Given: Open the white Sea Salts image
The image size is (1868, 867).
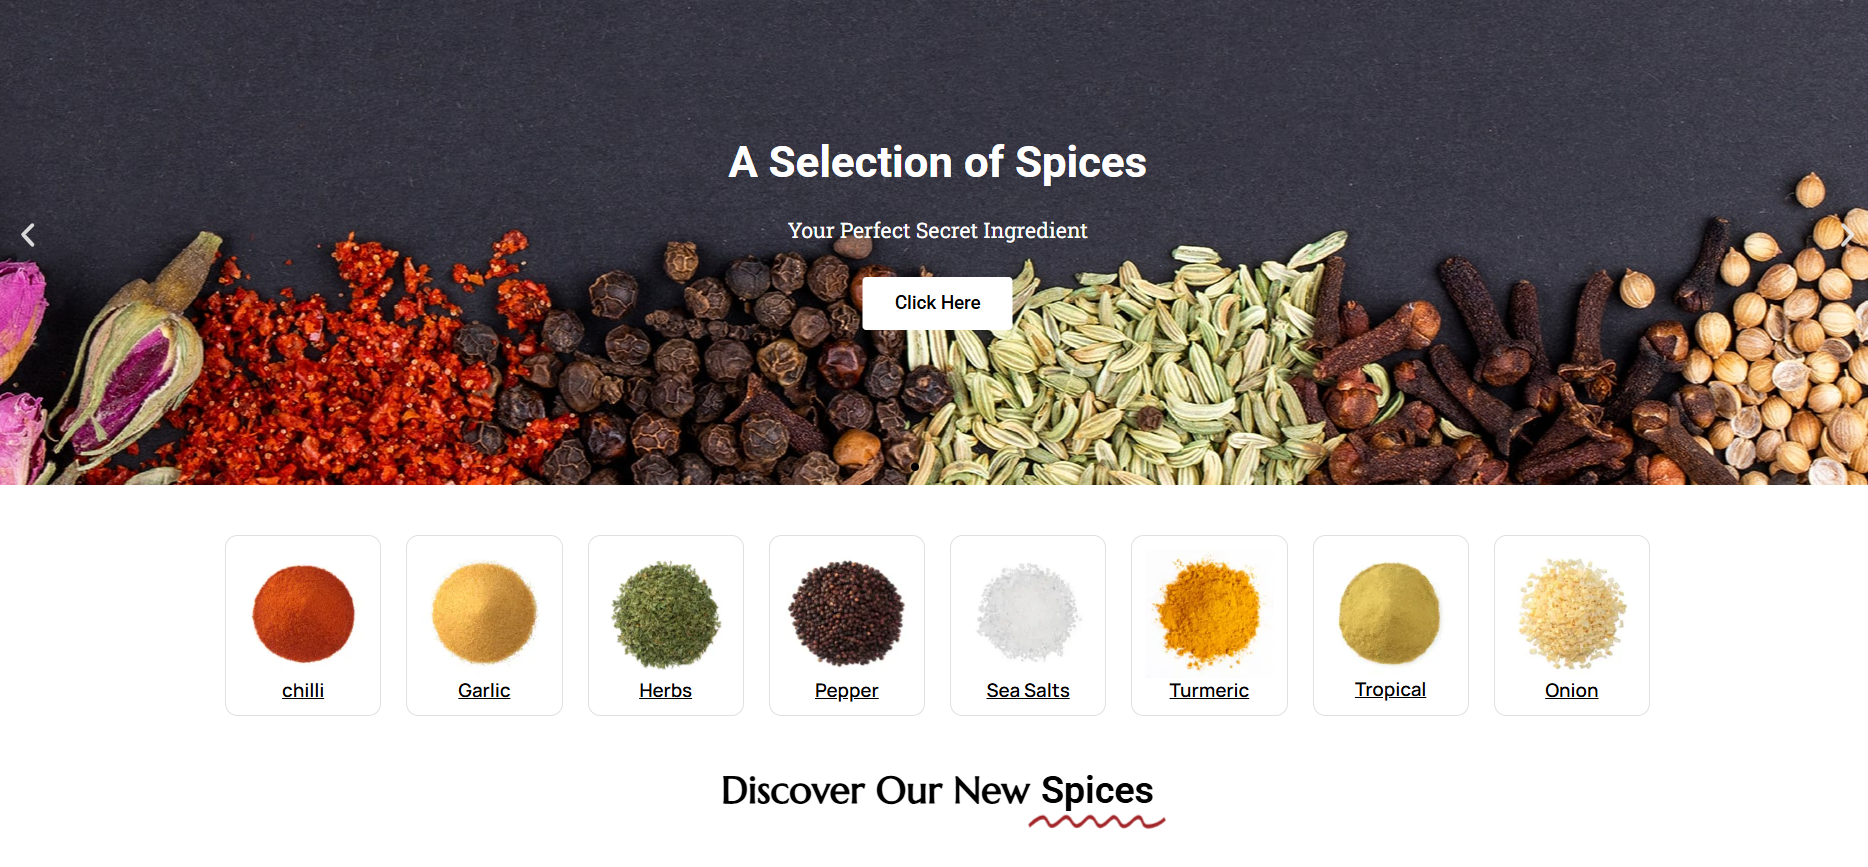Looking at the screenshot, I should click(x=1028, y=613).
